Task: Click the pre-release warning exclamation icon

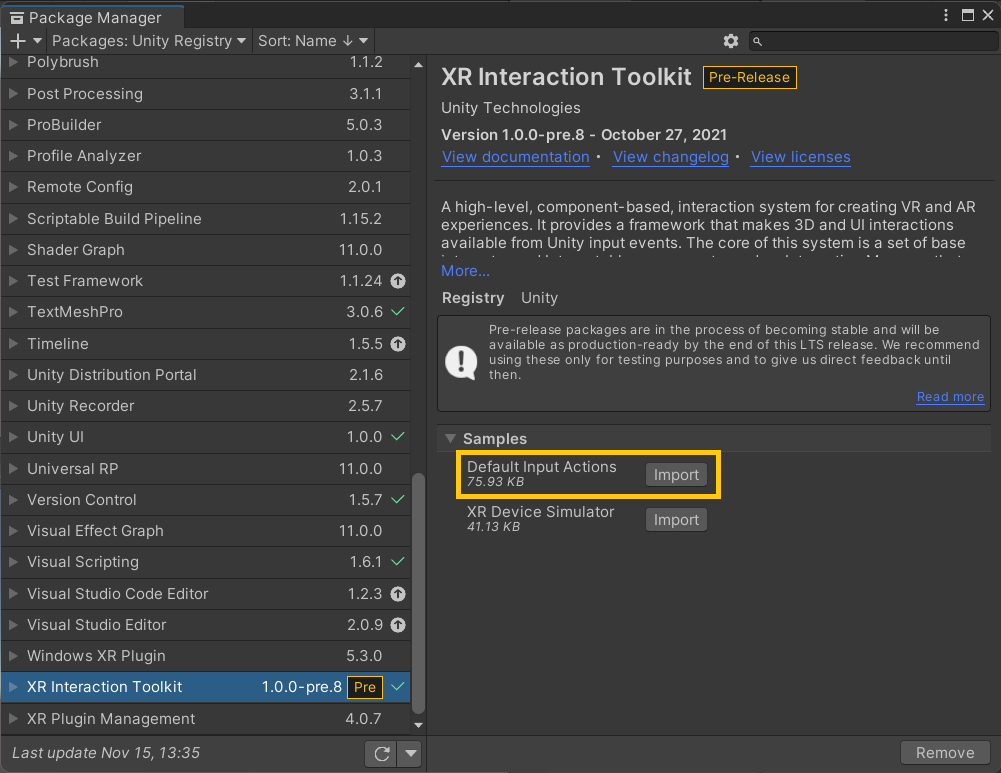Action: coord(461,363)
